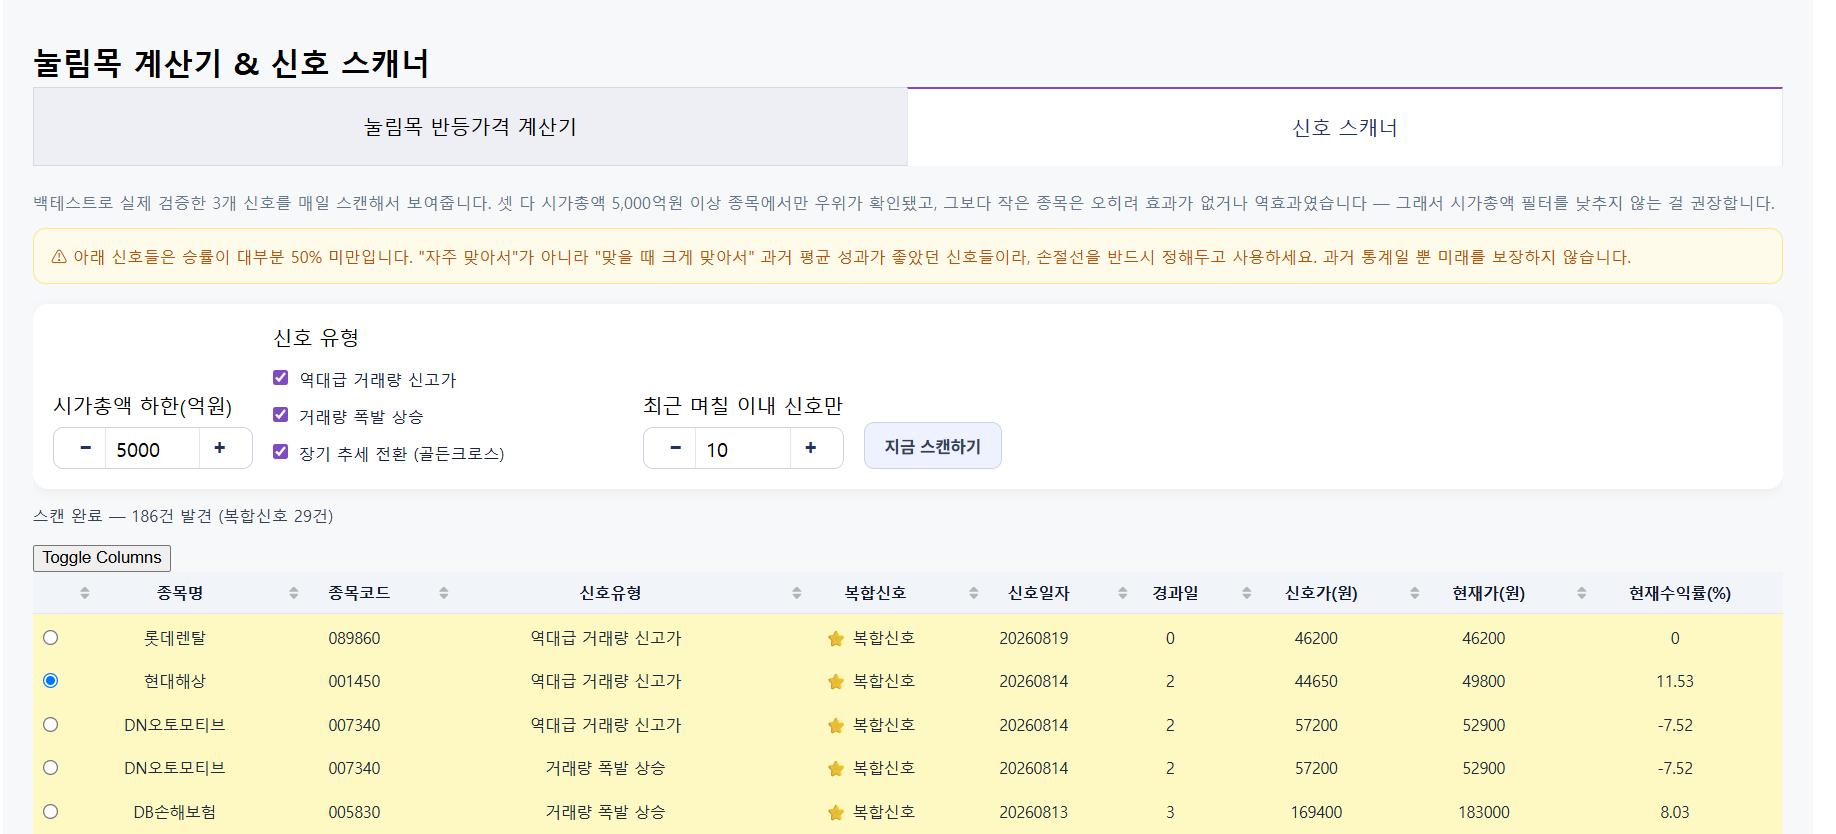This screenshot has width=1836, height=834.
Task: Click the 183000 current price cell
Action: coord(1484,812)
